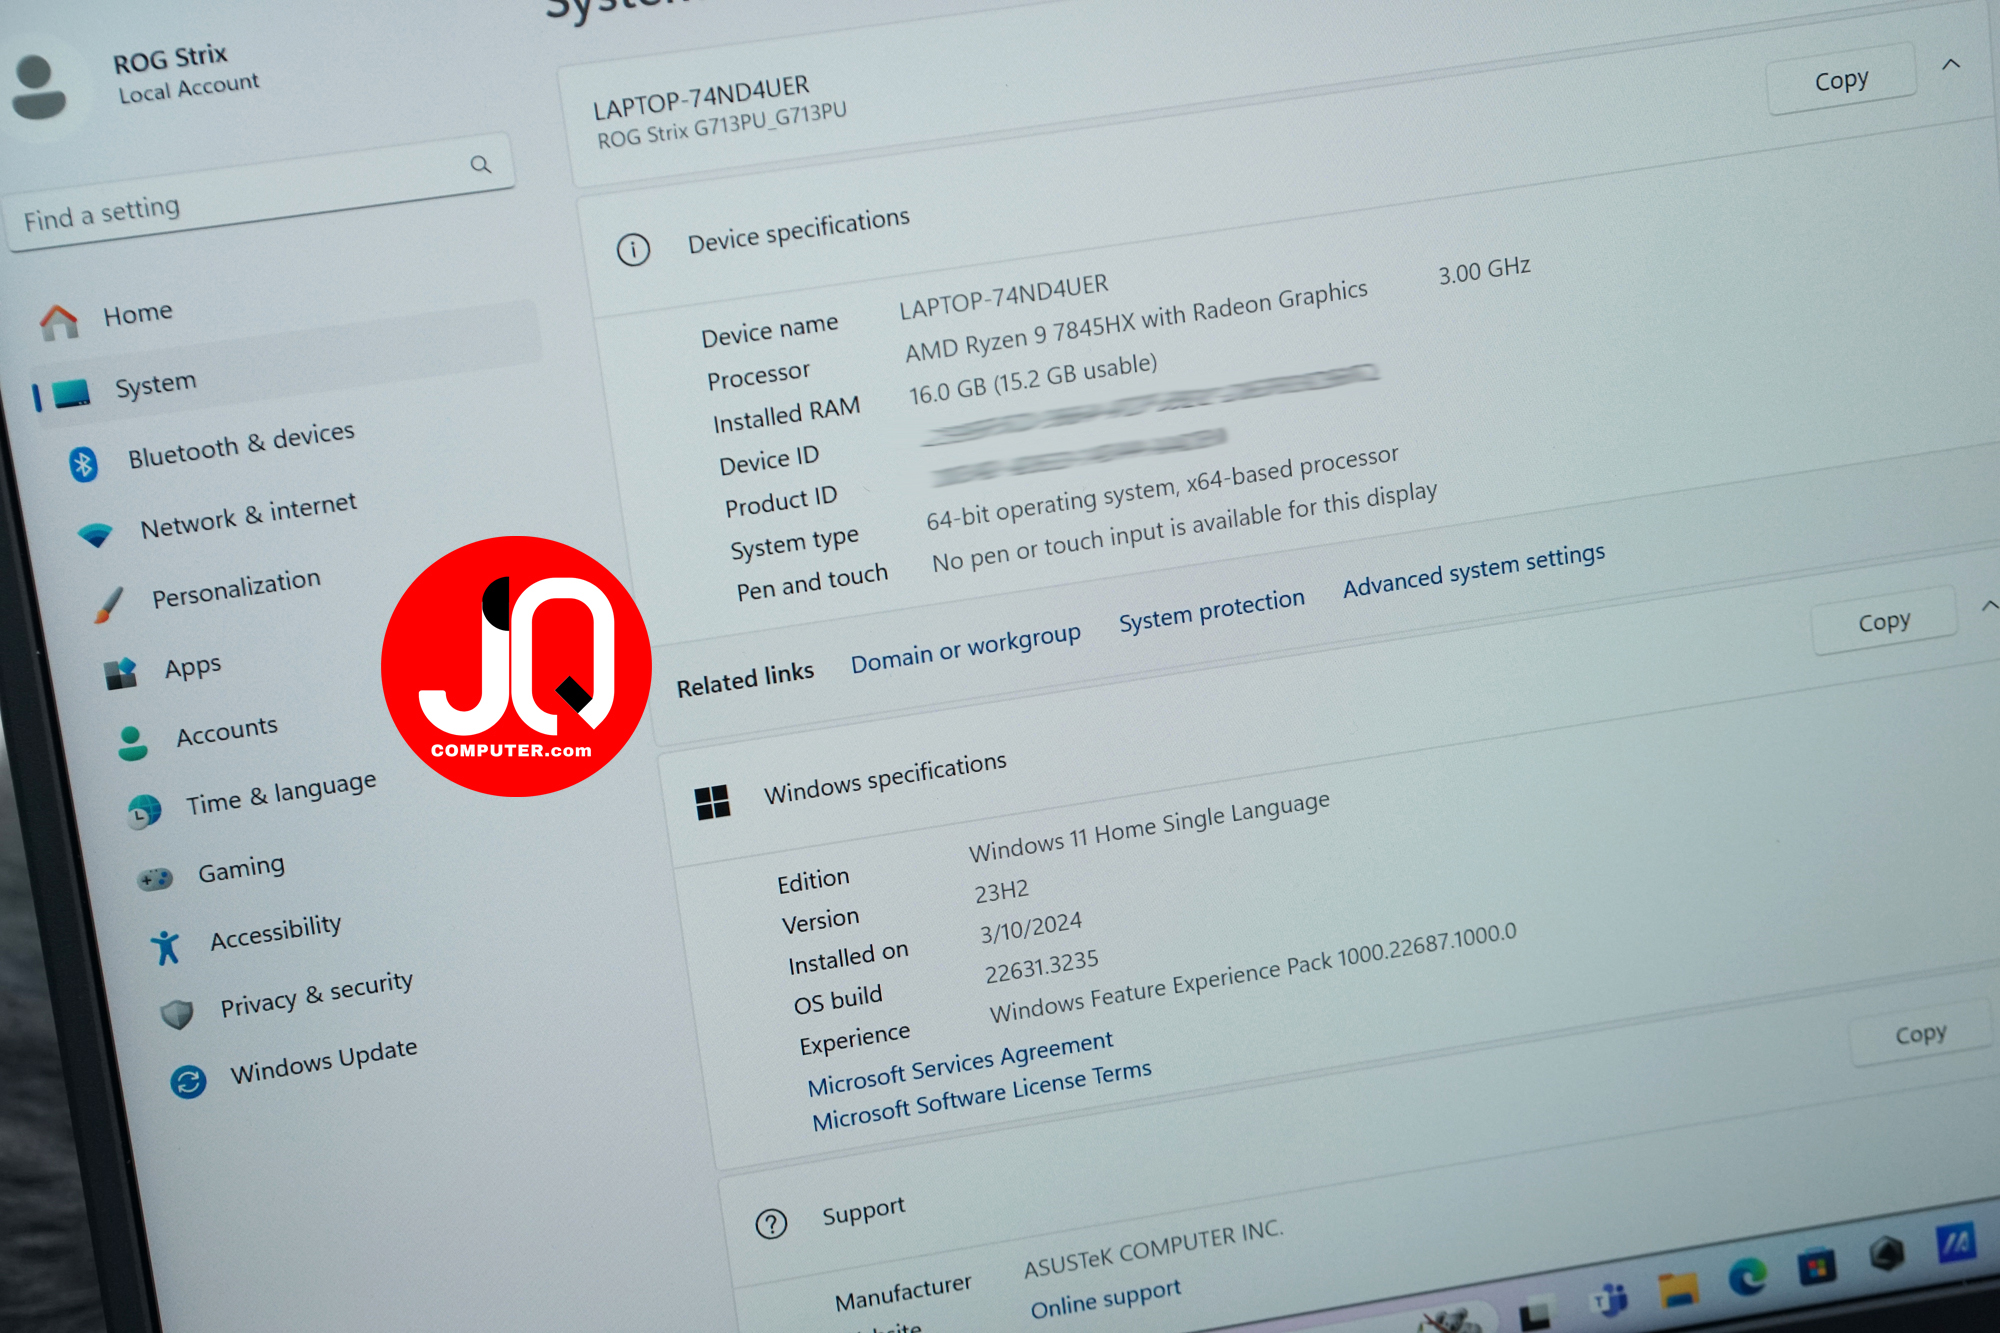Open Online support link
The height and width of the screenshot is (1333, 2000).
1105,1298
